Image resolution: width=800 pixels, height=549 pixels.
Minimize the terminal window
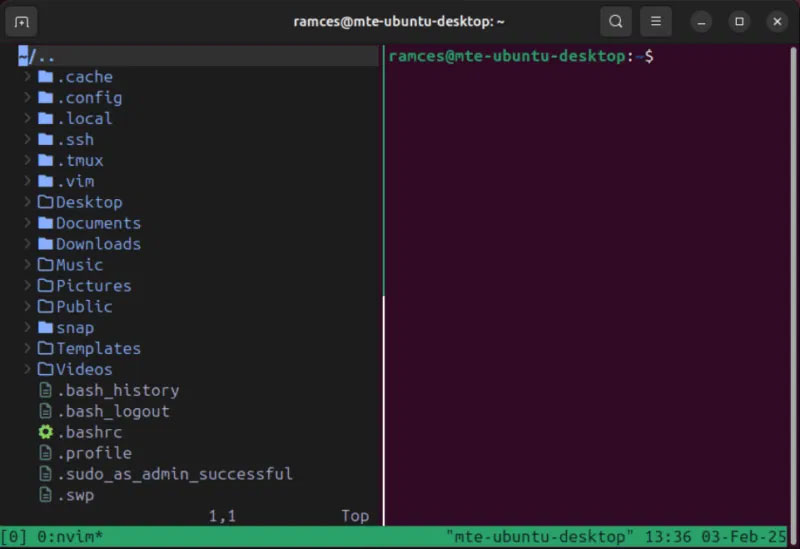(x=702, y=22)
